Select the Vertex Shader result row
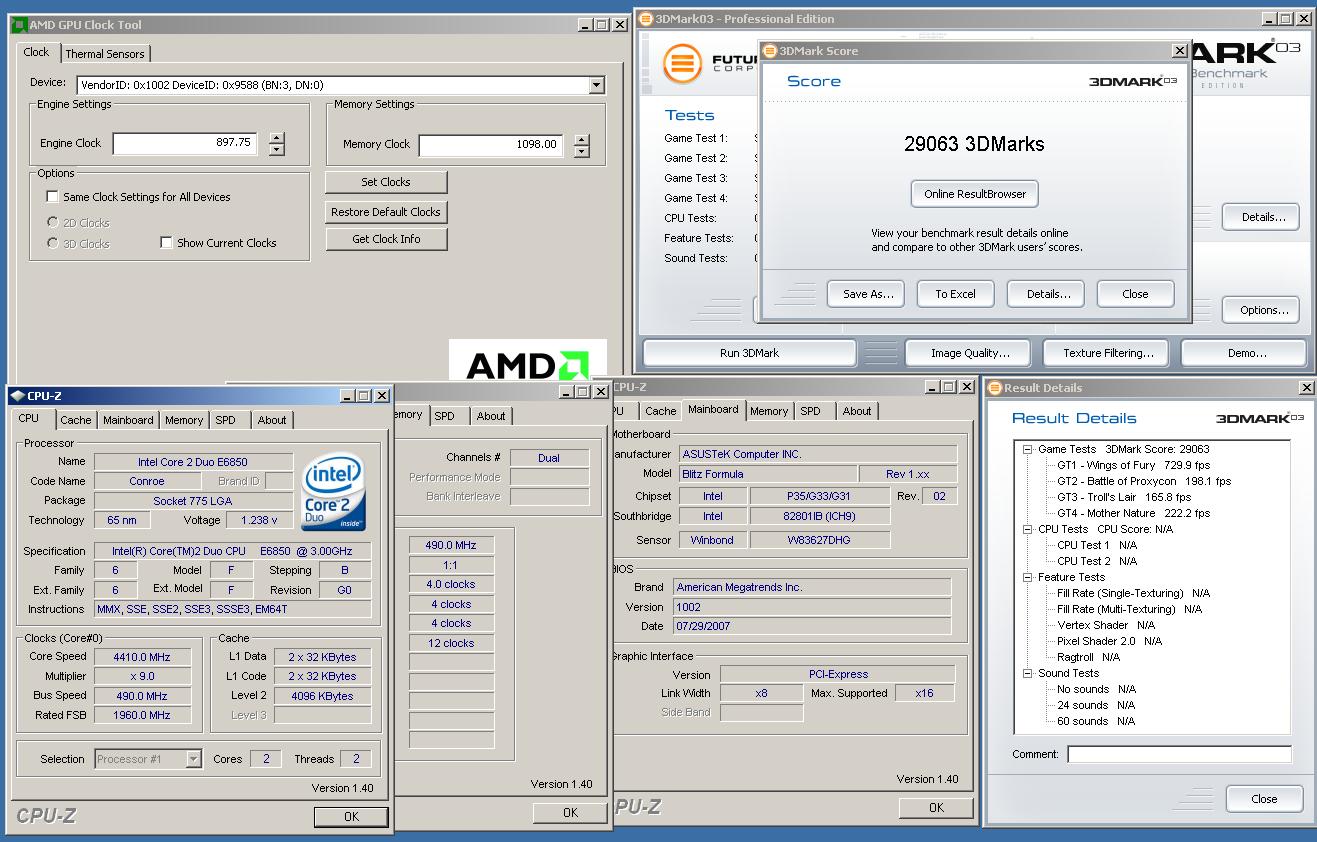The height and width of the screenshot is (842, 1317). 1106,625
